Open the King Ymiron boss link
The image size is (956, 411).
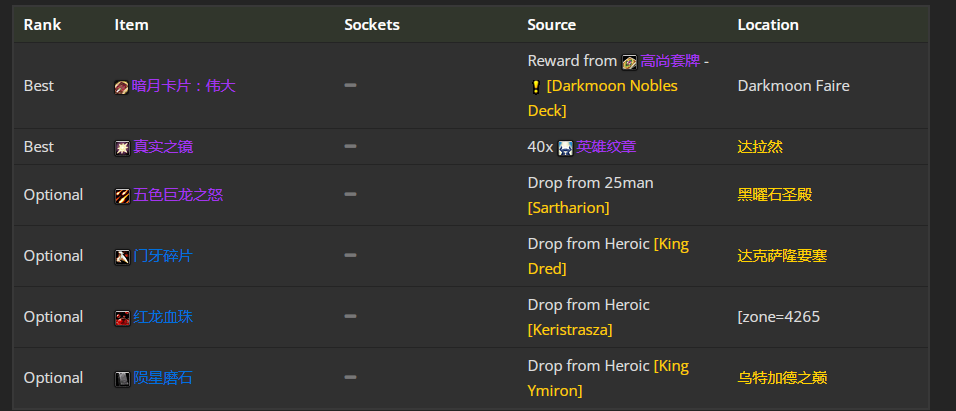[608, 379]
